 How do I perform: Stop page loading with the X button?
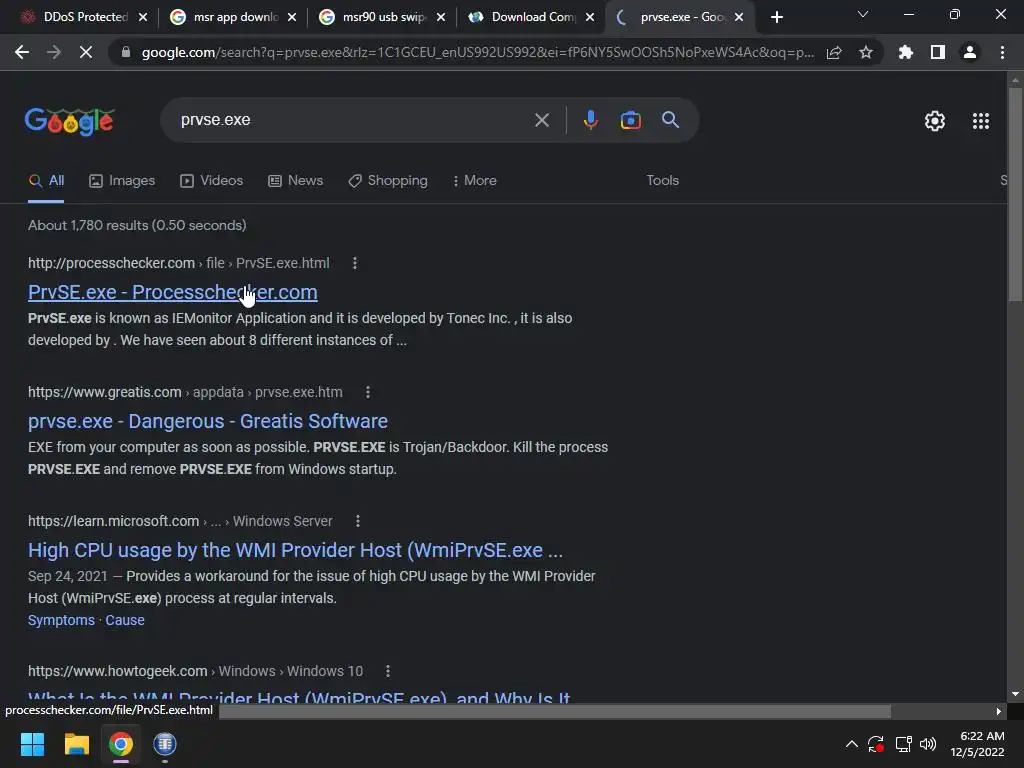tap(86, 52)
